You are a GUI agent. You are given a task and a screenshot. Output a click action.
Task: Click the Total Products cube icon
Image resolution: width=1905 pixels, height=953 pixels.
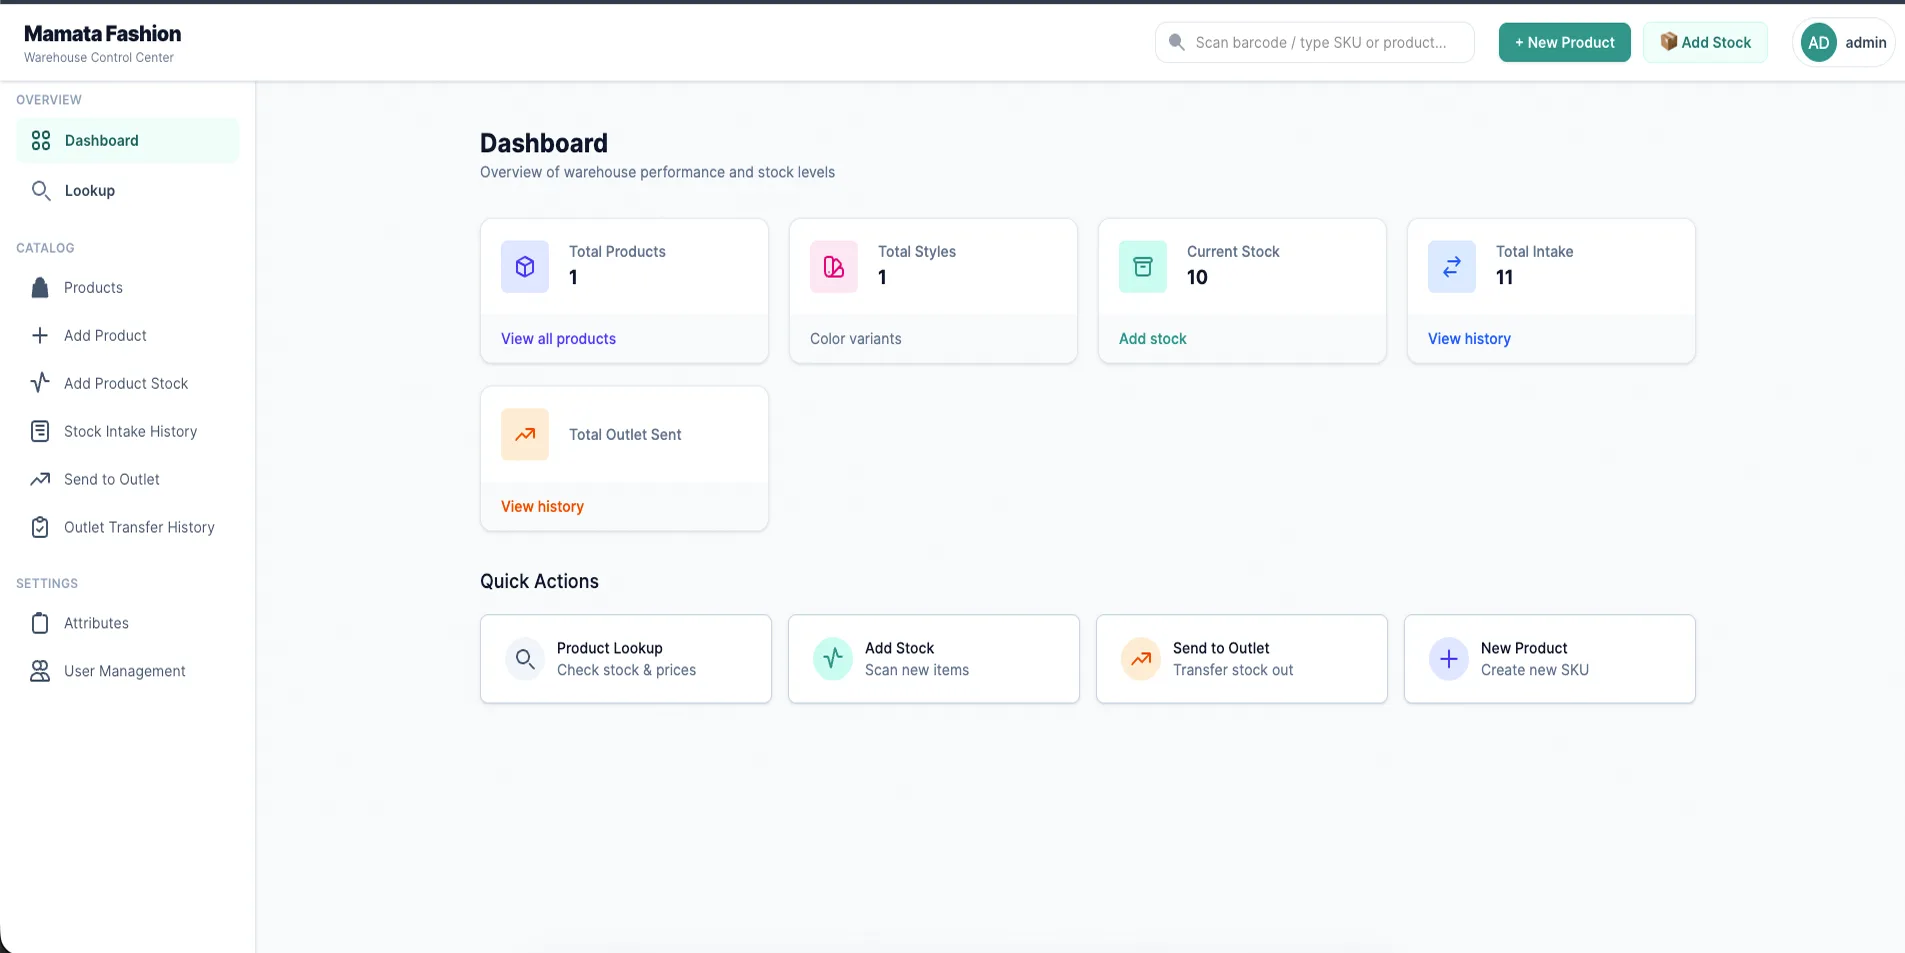pyautogui.click(x=525, y=267)
